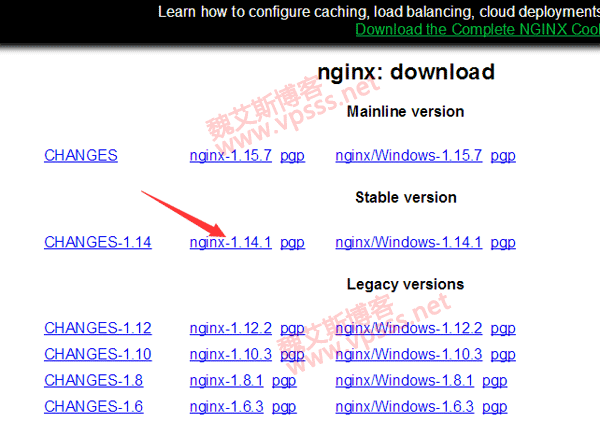Viewport: 600px width, 422px height.
Task: Download nginx/Windows-1.10.3 build
Action: coord(408,354)
